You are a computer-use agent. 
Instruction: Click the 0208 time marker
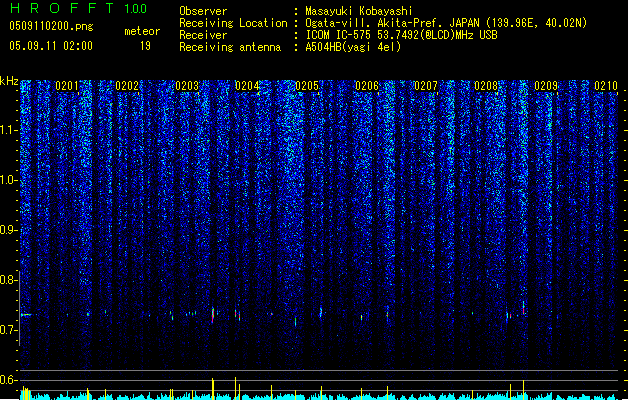point(486,86)
